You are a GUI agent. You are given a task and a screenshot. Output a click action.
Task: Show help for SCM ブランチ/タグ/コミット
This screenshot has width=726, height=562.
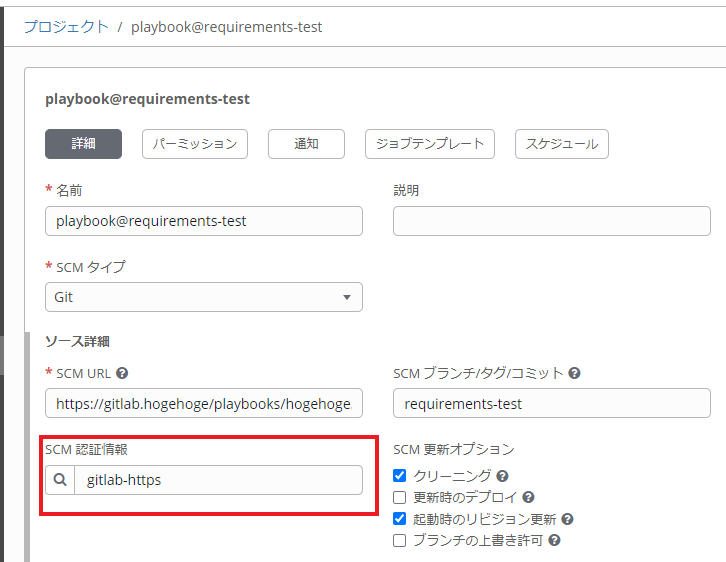tap(575, 373)
